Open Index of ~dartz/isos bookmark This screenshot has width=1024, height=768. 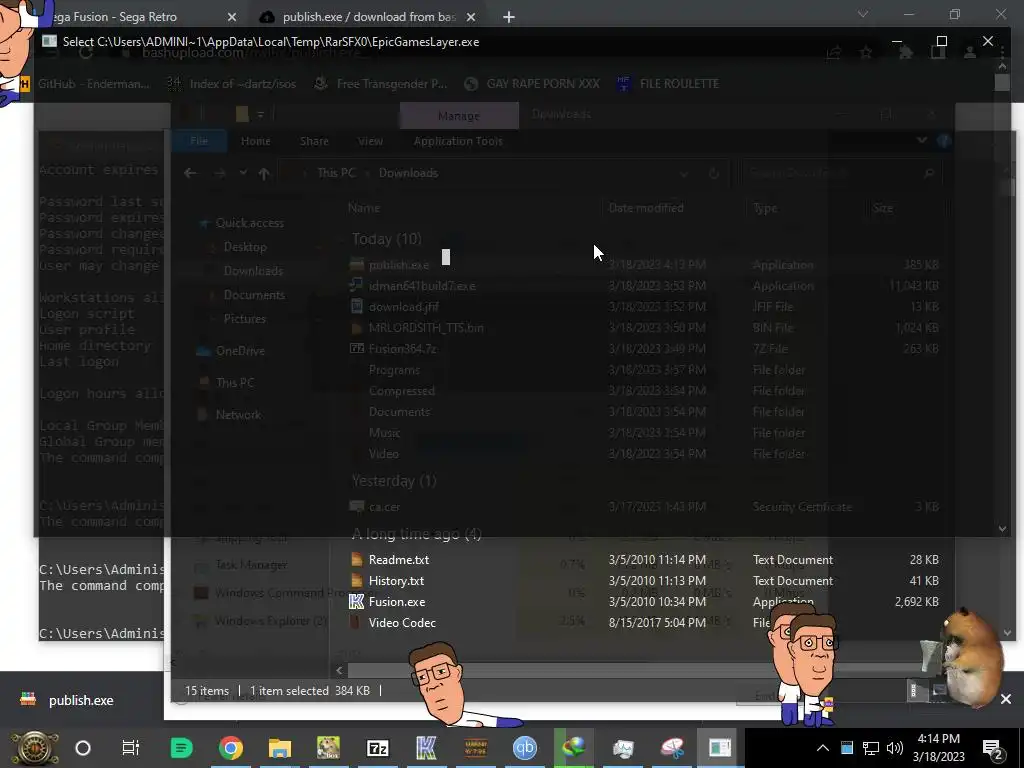coord(232,84)
